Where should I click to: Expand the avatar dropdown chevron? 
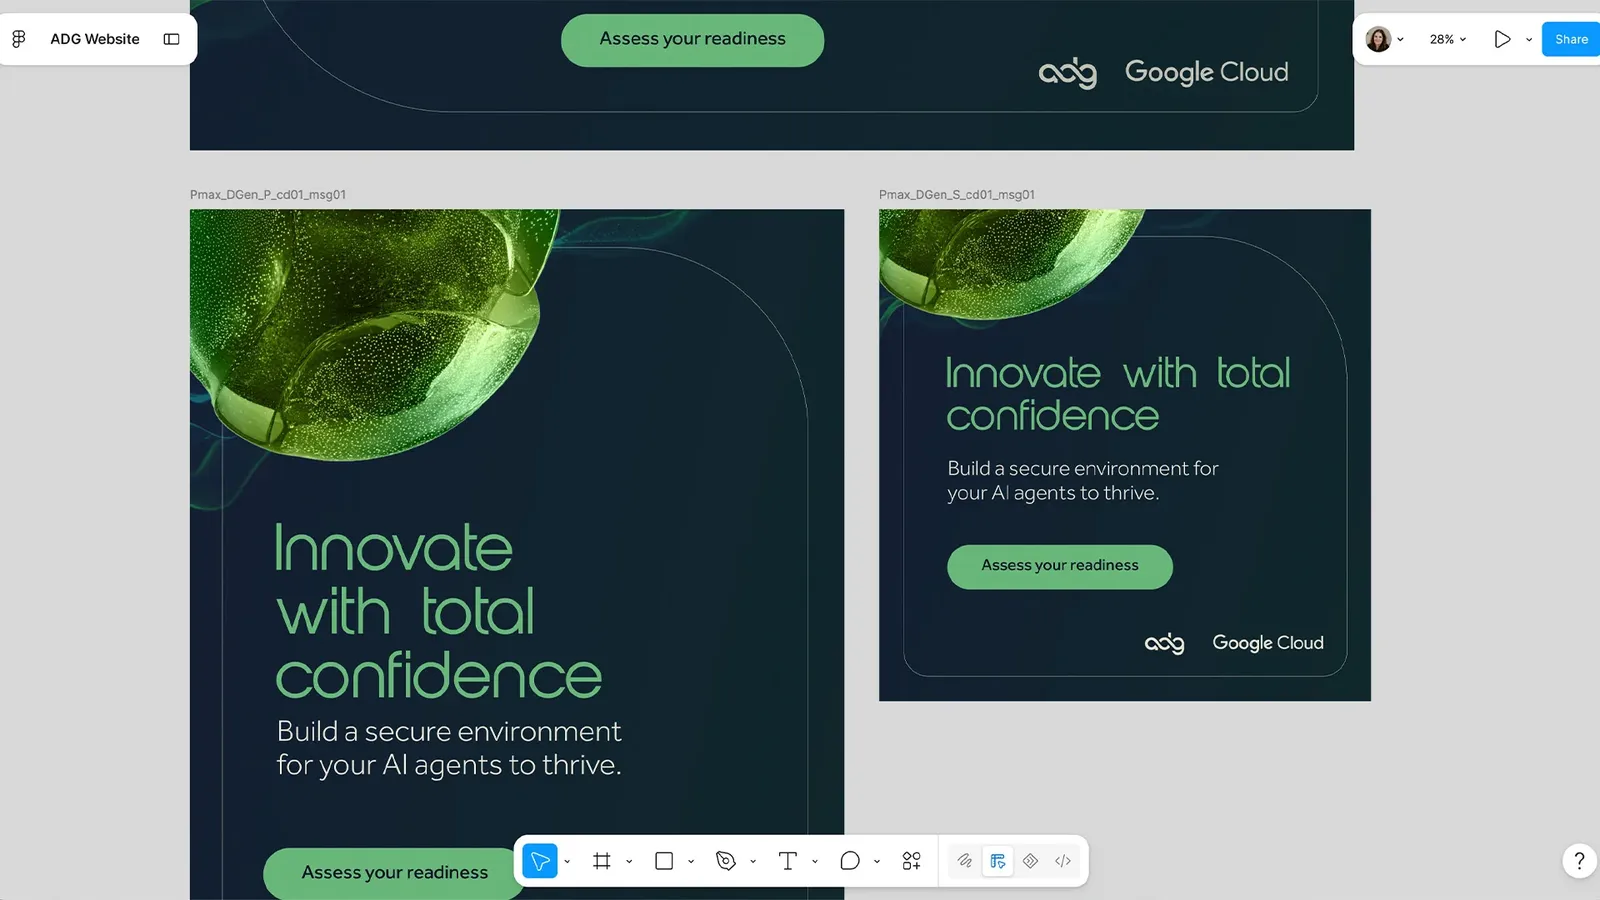point(1401,40)
